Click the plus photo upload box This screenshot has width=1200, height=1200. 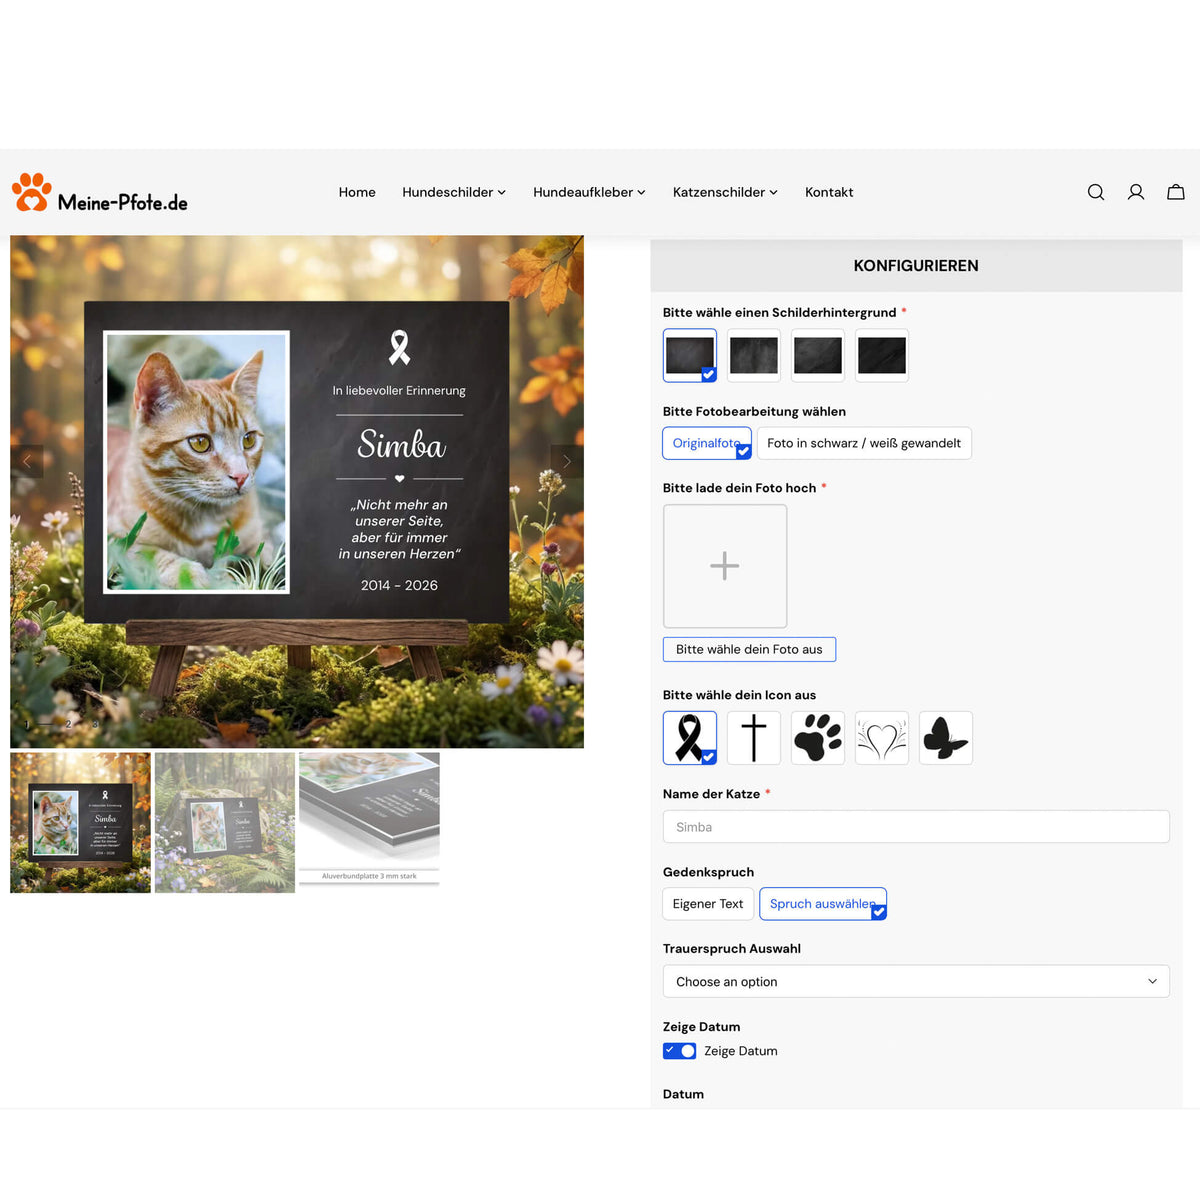(725, 566)
